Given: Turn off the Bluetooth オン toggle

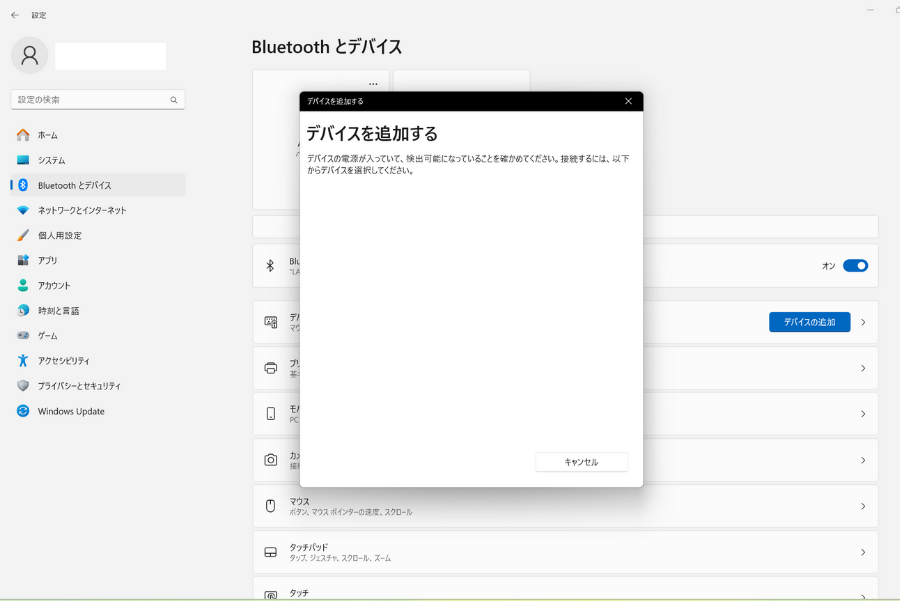Looking at the screenshot, I should click(x=855, y=266).
